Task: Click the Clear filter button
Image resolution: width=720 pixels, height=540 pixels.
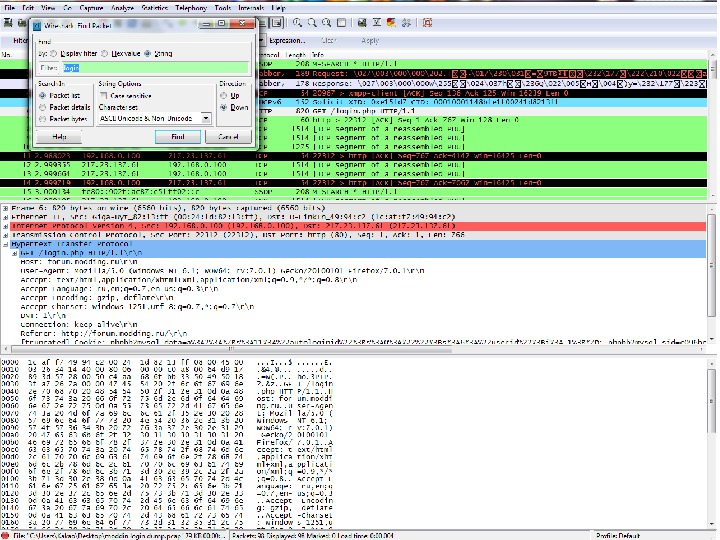Action: 329,40
